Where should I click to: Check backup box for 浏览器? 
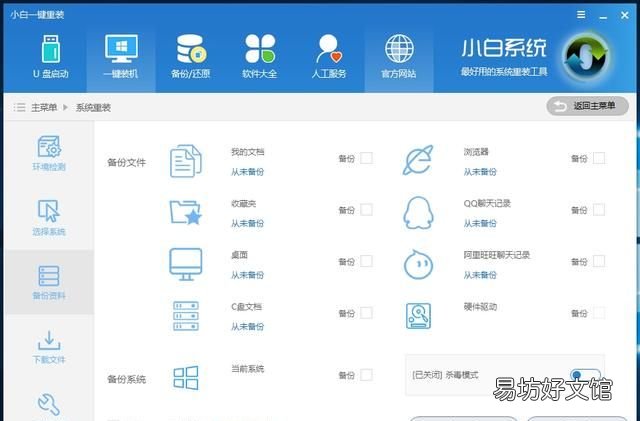(599, 158)
